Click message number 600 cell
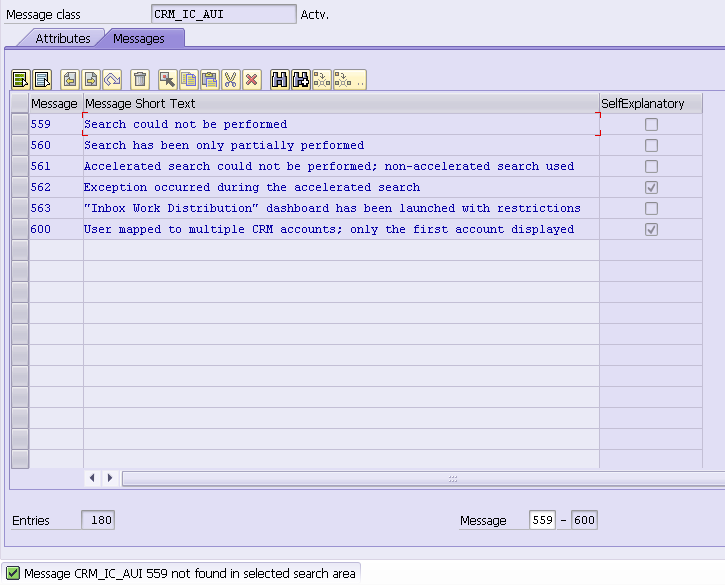725x585 pixels. tap(56, 229)
